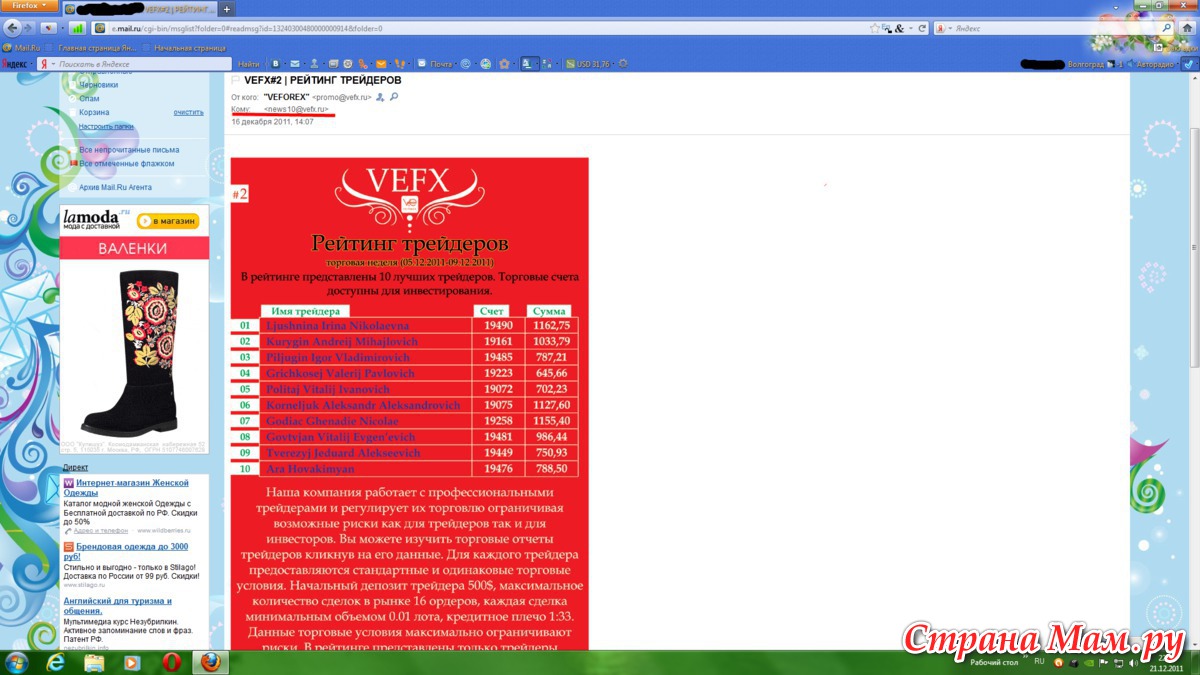Screen dimensions: 1200x675
Task: Select the VEFX#2 РЕЙТИНГ browser tab
Action: pos(141,8)
